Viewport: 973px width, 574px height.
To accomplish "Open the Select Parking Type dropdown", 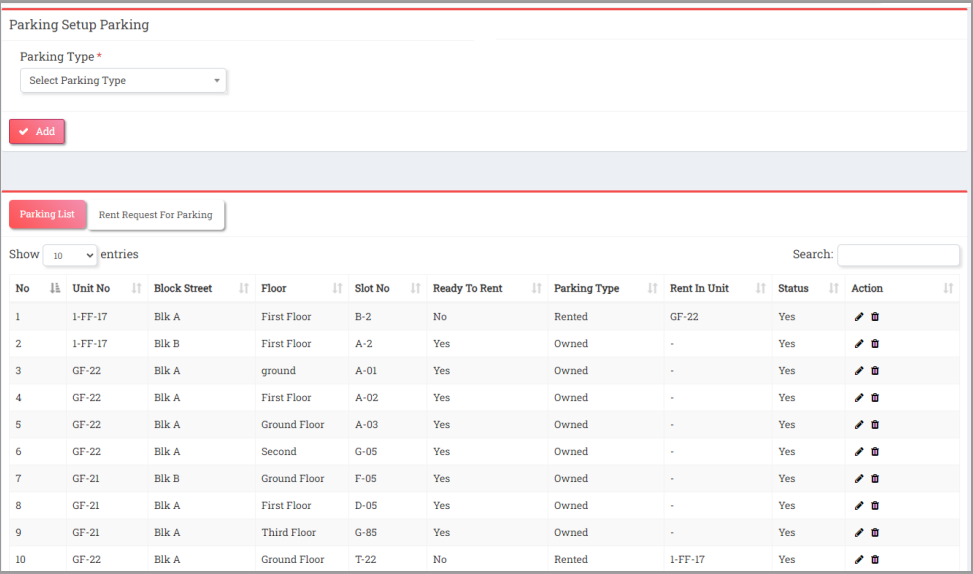I will click(124, 80).
